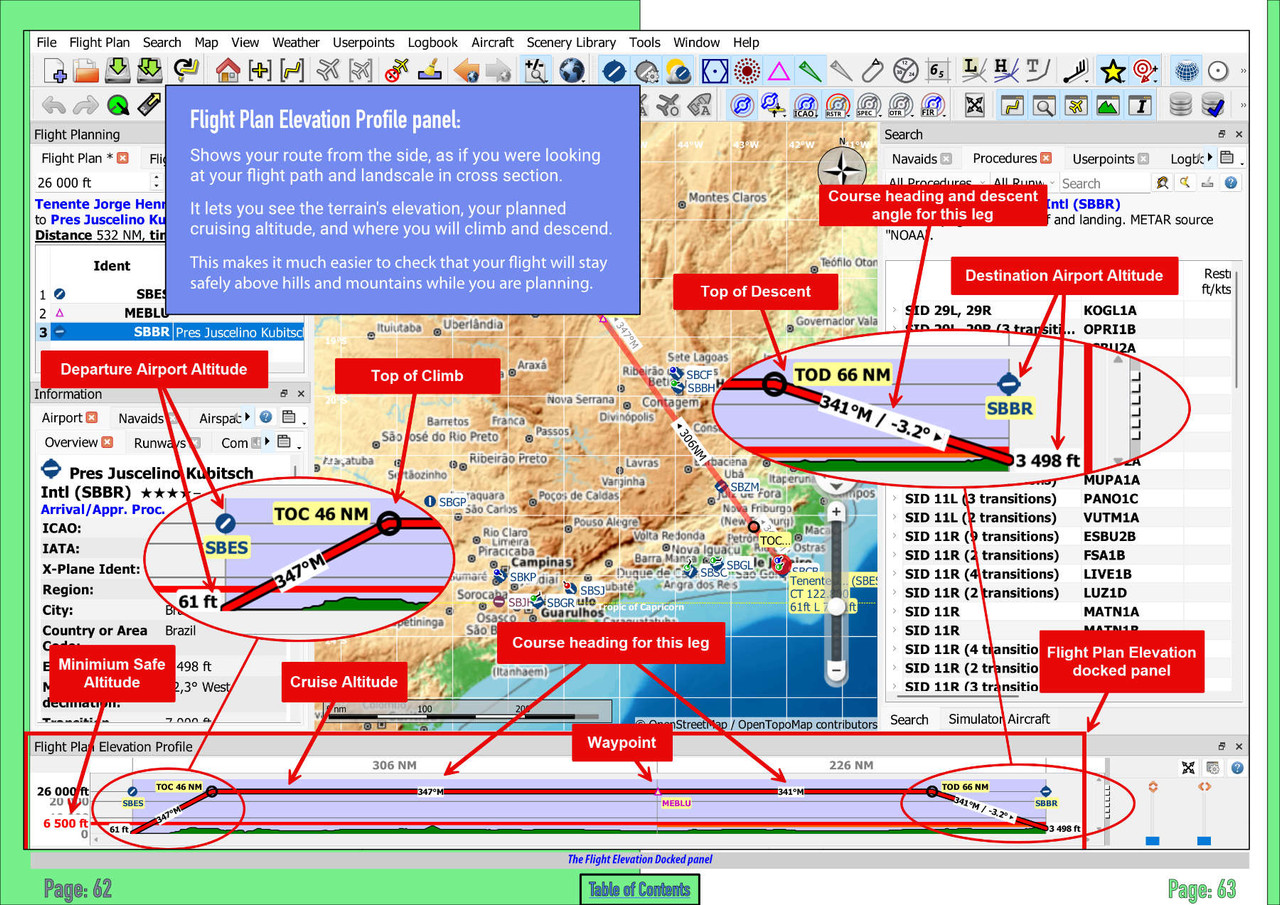Click the fit-to-window arrows icon
Image resolution: width=1280 pixels, height=905 pixels.
click(x=975, y=104)
